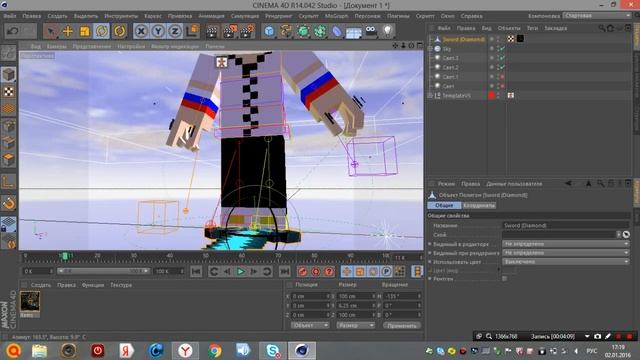Open the MoGraph menu
The image size is (640, 360).
pos(336,16)
